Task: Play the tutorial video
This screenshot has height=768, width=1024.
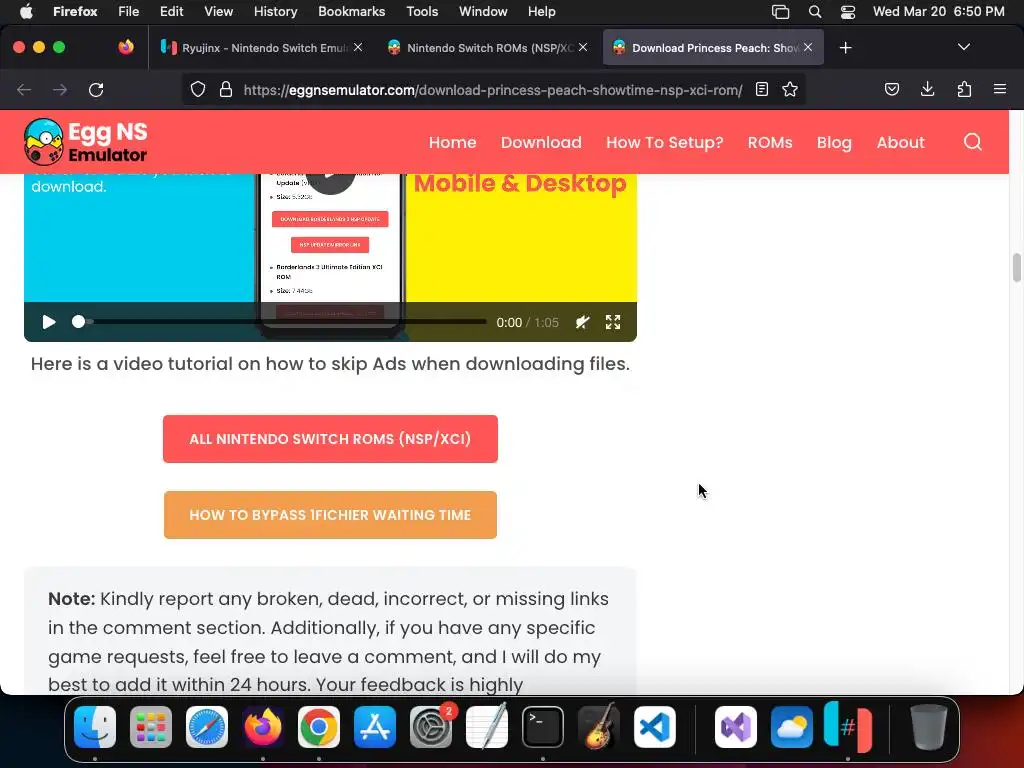Action: click(49, 322)
